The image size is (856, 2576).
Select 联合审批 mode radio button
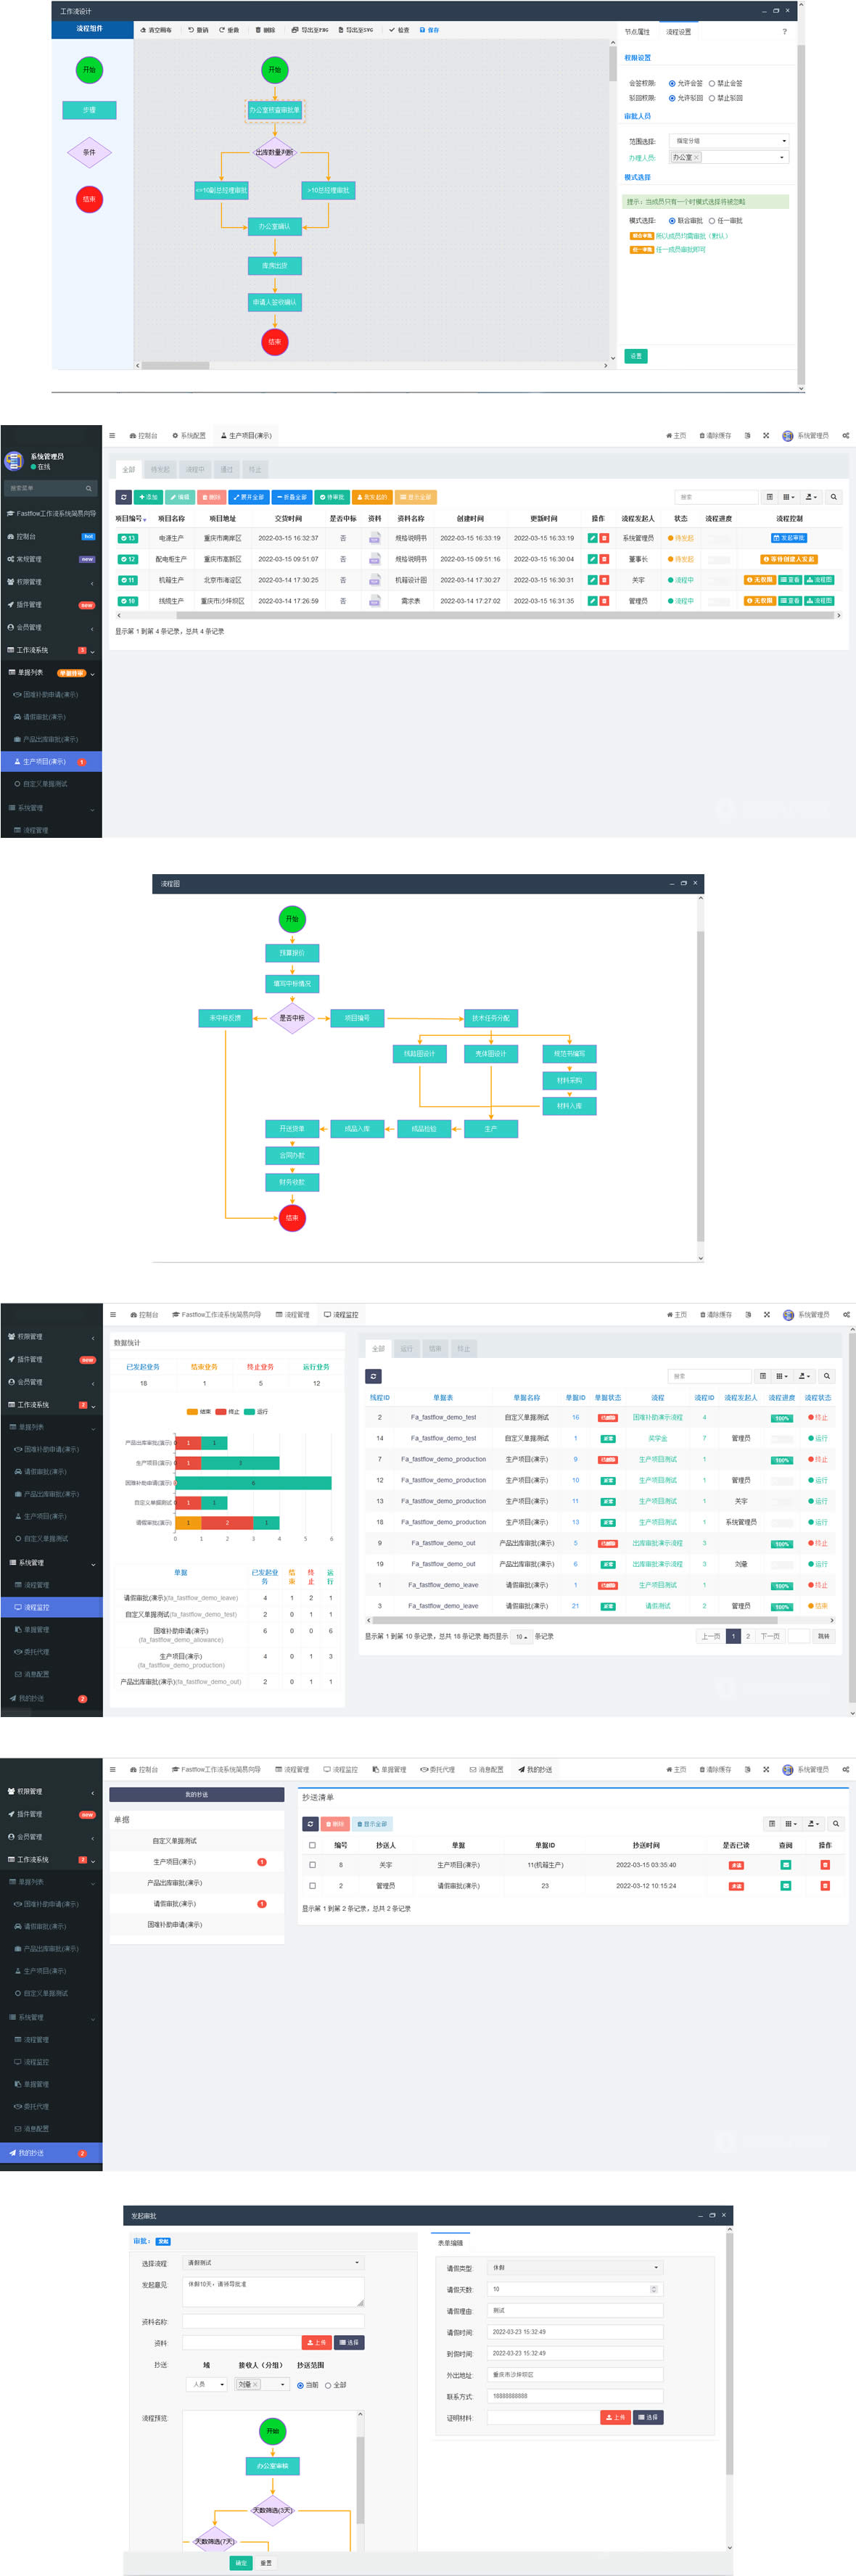(x=672, y=221)
